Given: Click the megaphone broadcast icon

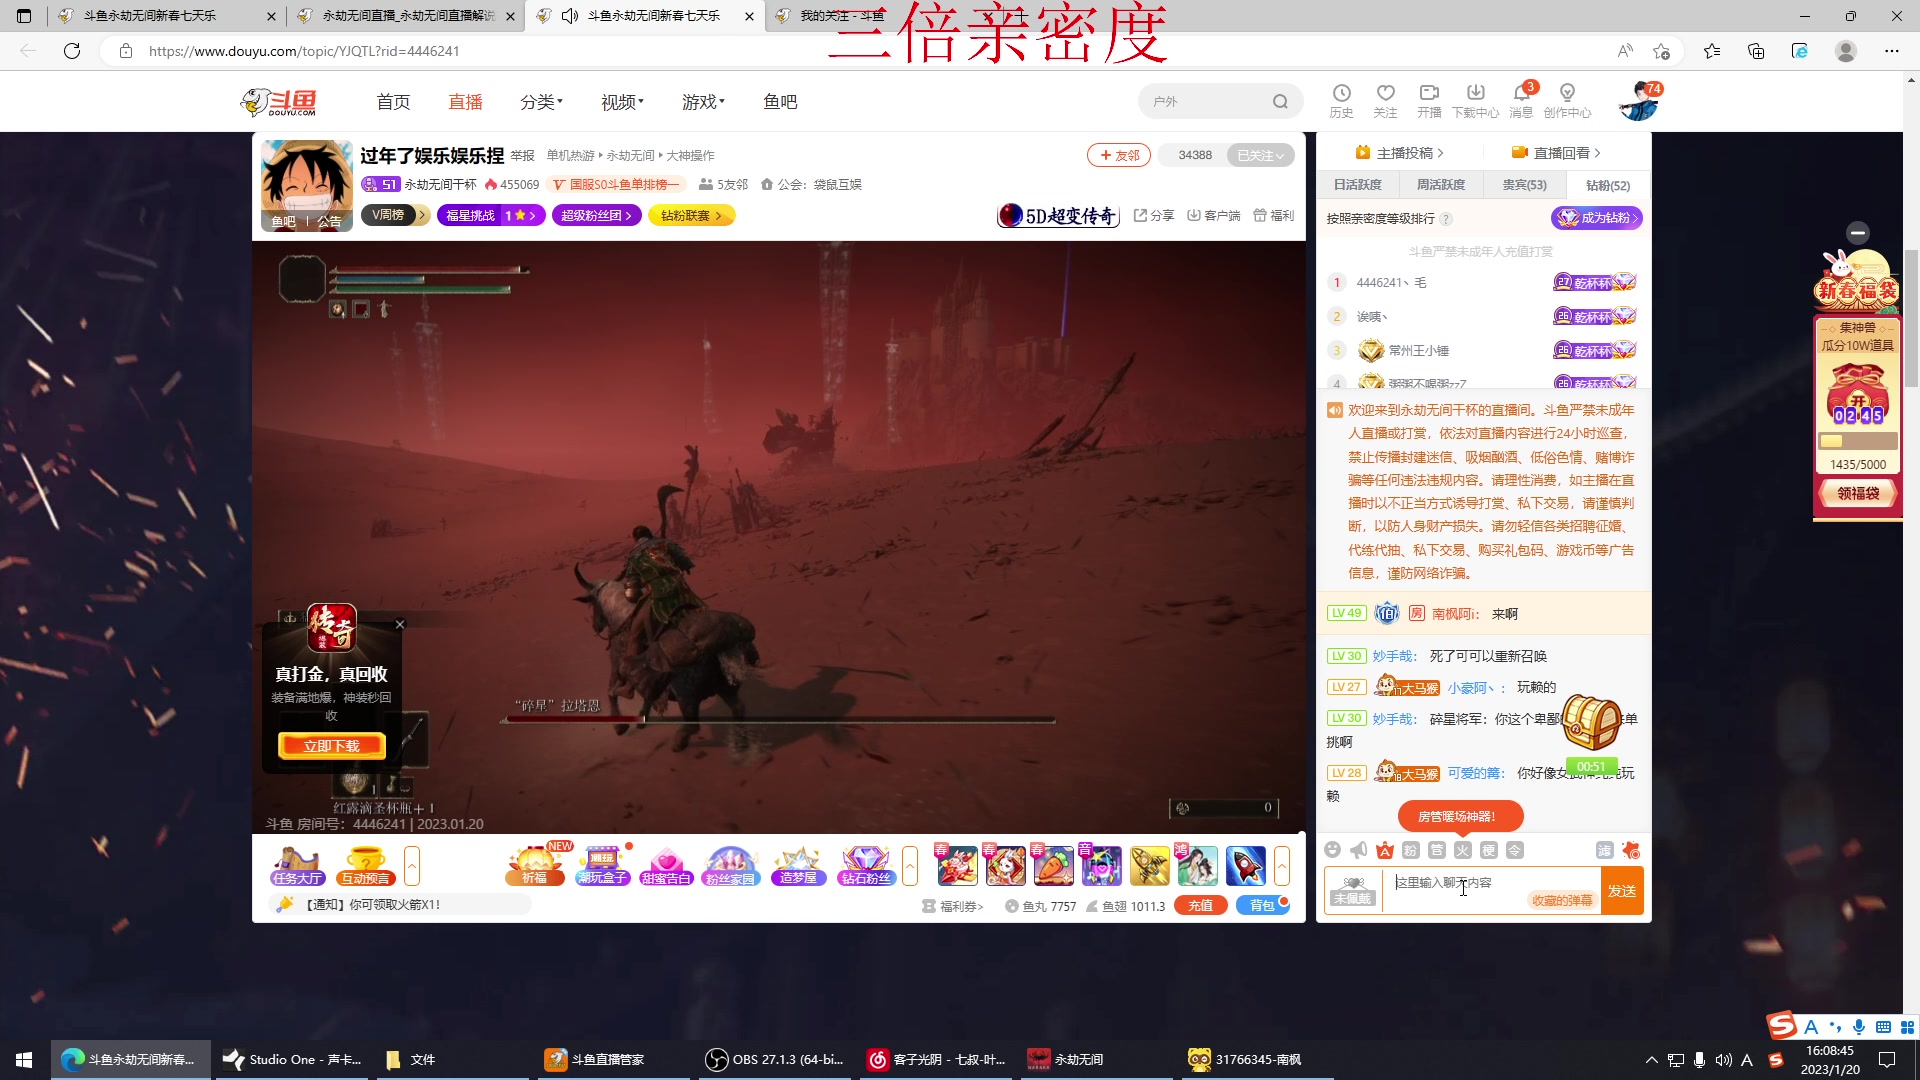Looking at the screenshot, I should click(1358, 850).
